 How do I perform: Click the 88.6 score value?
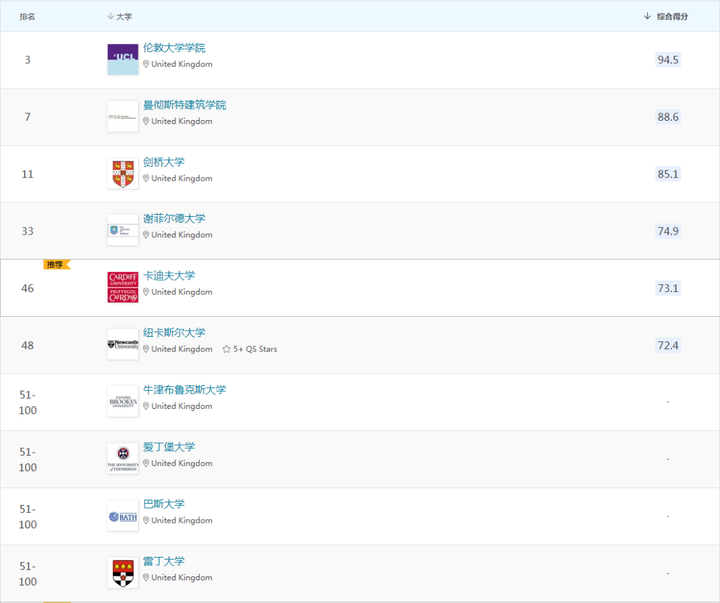point(668,117)
